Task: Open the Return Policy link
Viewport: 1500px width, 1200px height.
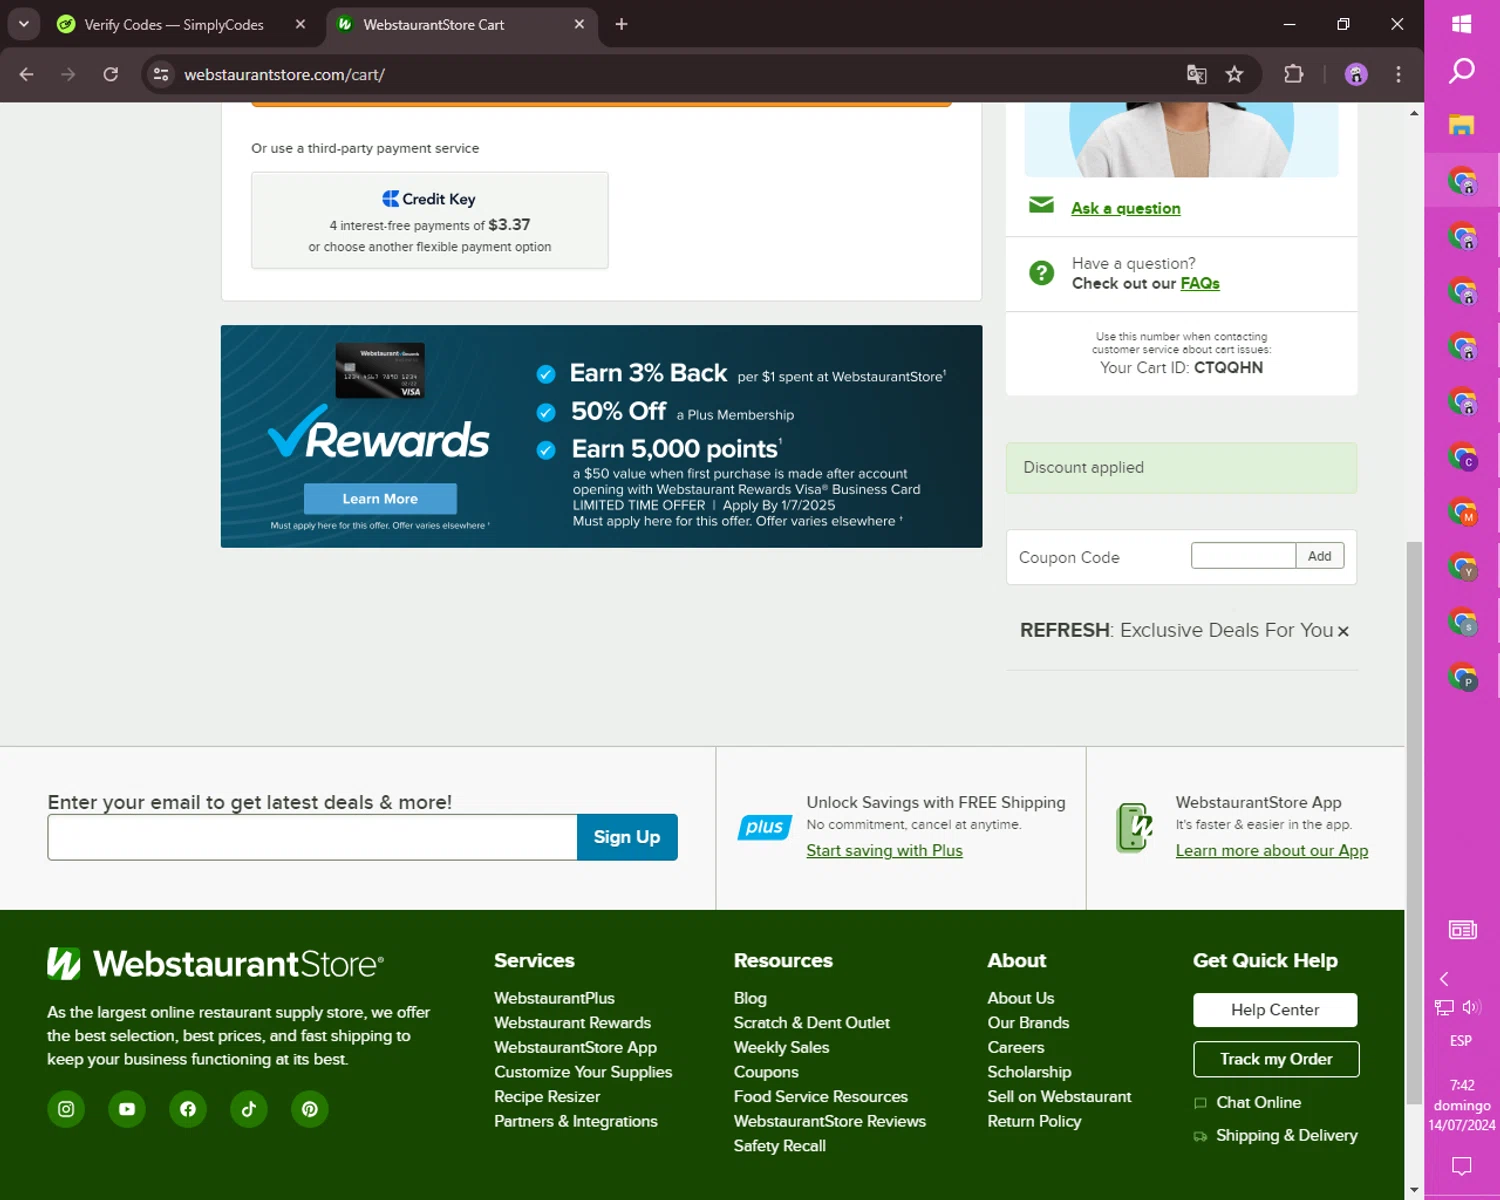Action: tap(1034, 1121)
